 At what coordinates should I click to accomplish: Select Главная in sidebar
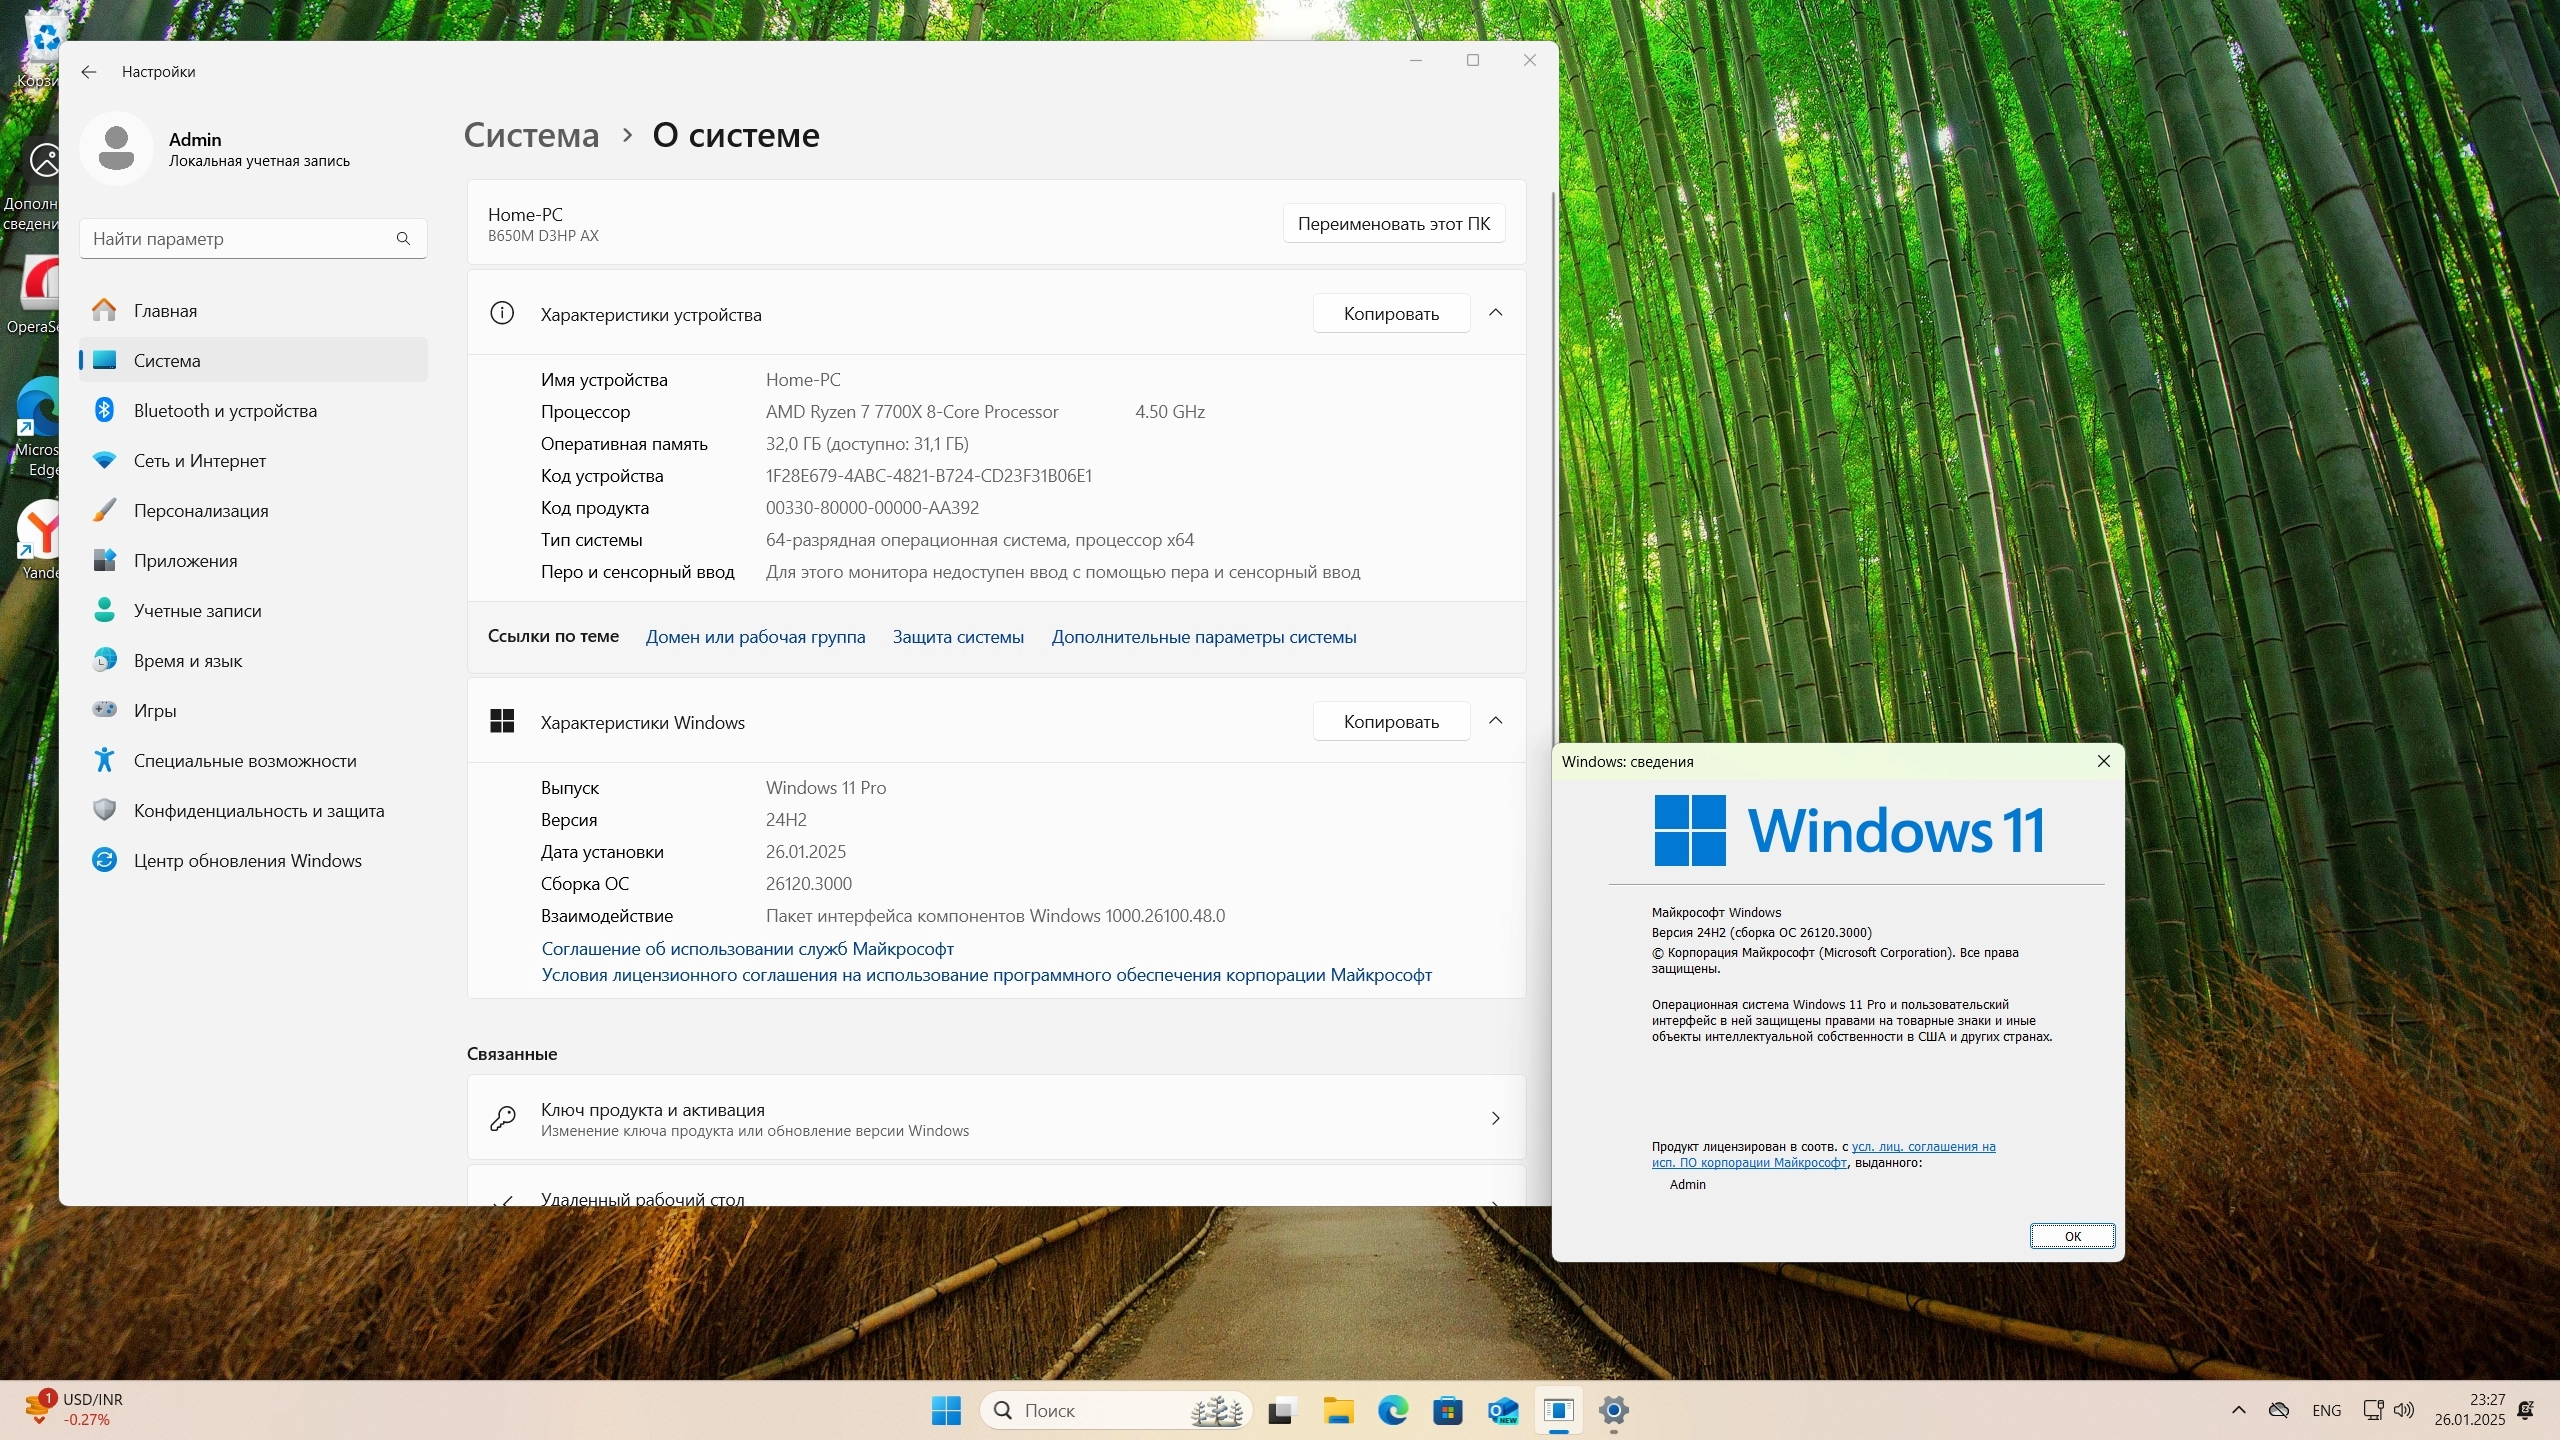pos(165,310)
